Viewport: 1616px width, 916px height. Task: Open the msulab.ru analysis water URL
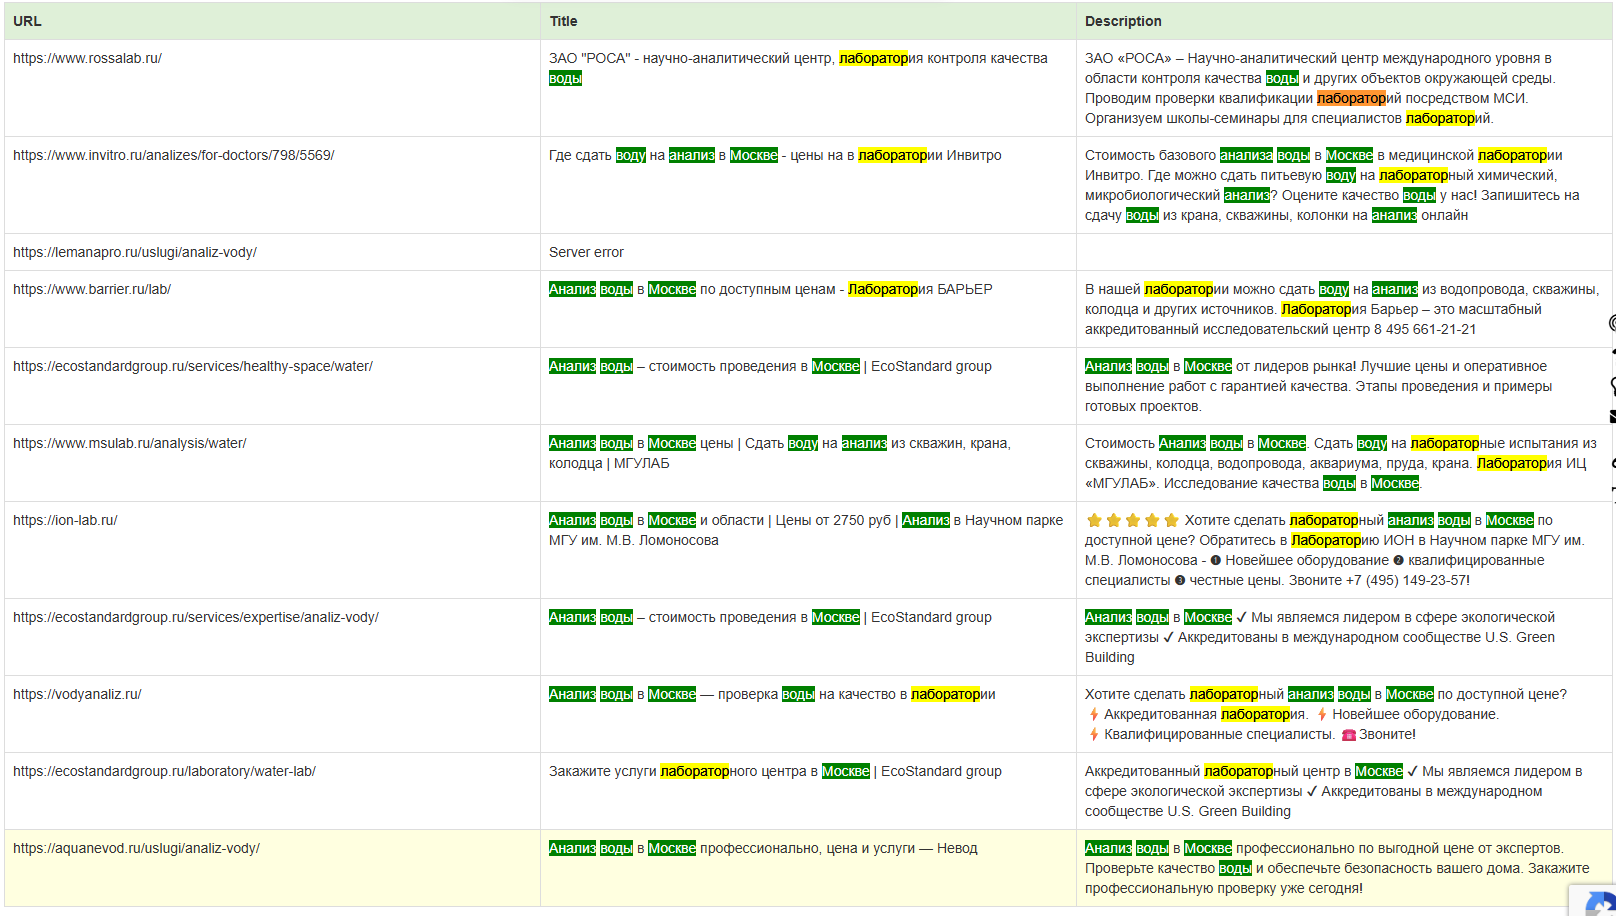(129, 443)
